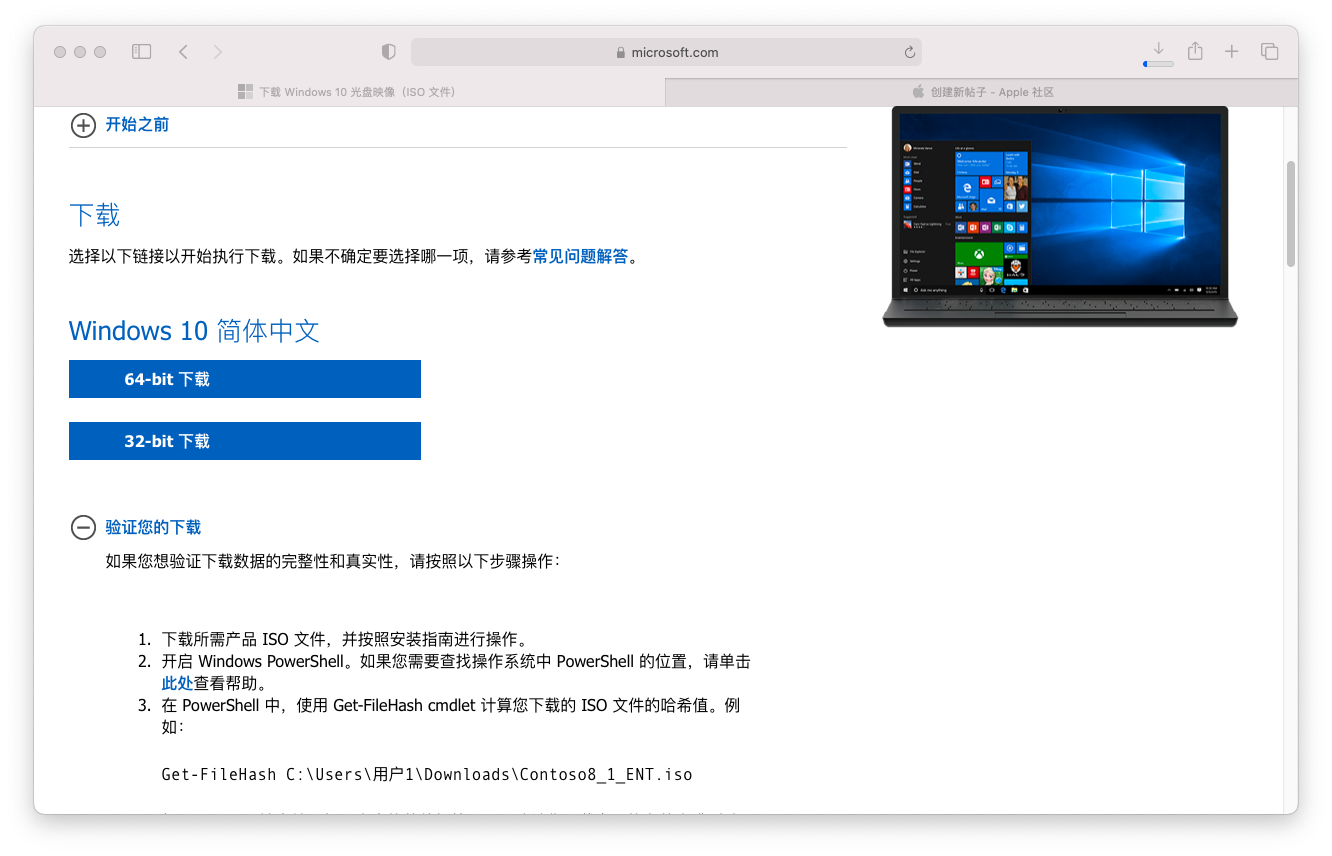Viewport: 1332px width, 856px height.
Task: Click the Get-FileHash example command text
Action: tap(427, 775)
